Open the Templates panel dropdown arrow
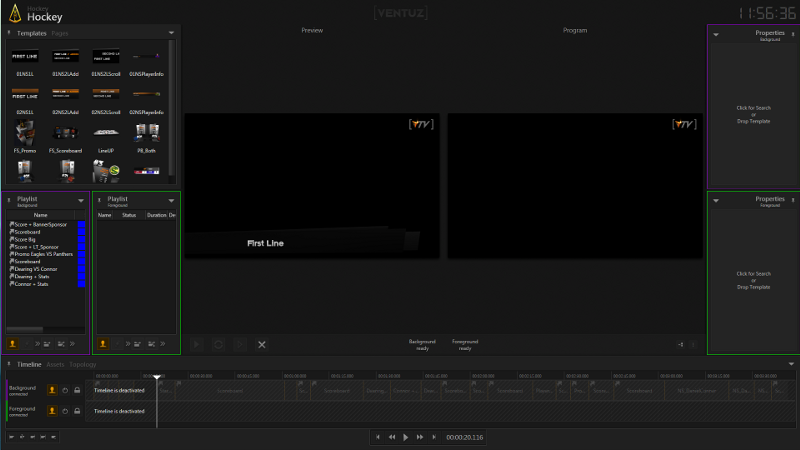Viewport: 800px width, 450px height. pos(171,33)
